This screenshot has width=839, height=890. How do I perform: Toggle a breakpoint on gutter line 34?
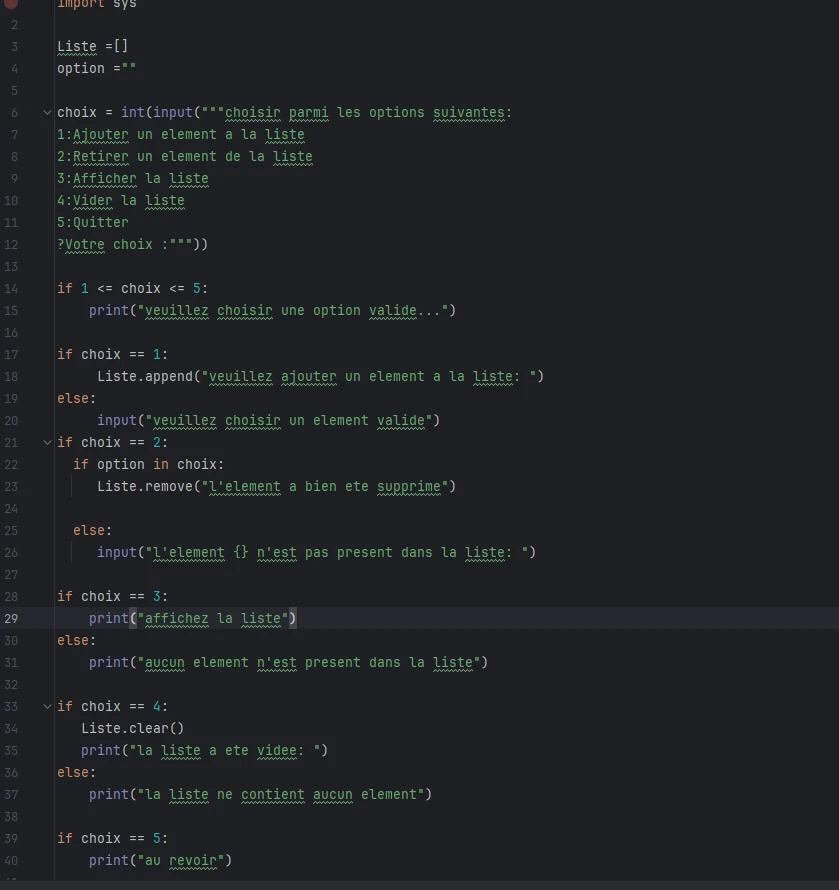click(x=12, y=728)
